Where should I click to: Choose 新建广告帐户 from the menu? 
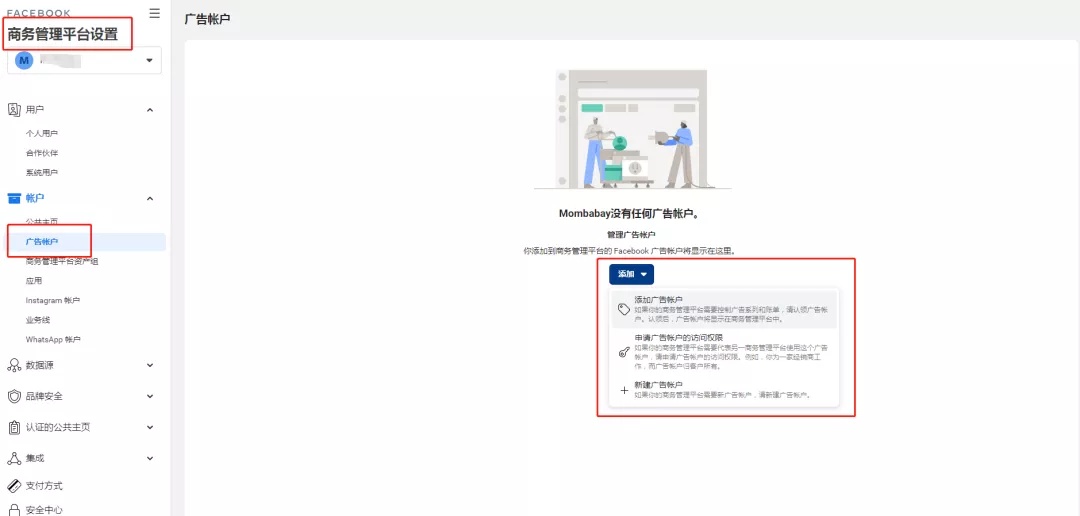click(723, 390)
